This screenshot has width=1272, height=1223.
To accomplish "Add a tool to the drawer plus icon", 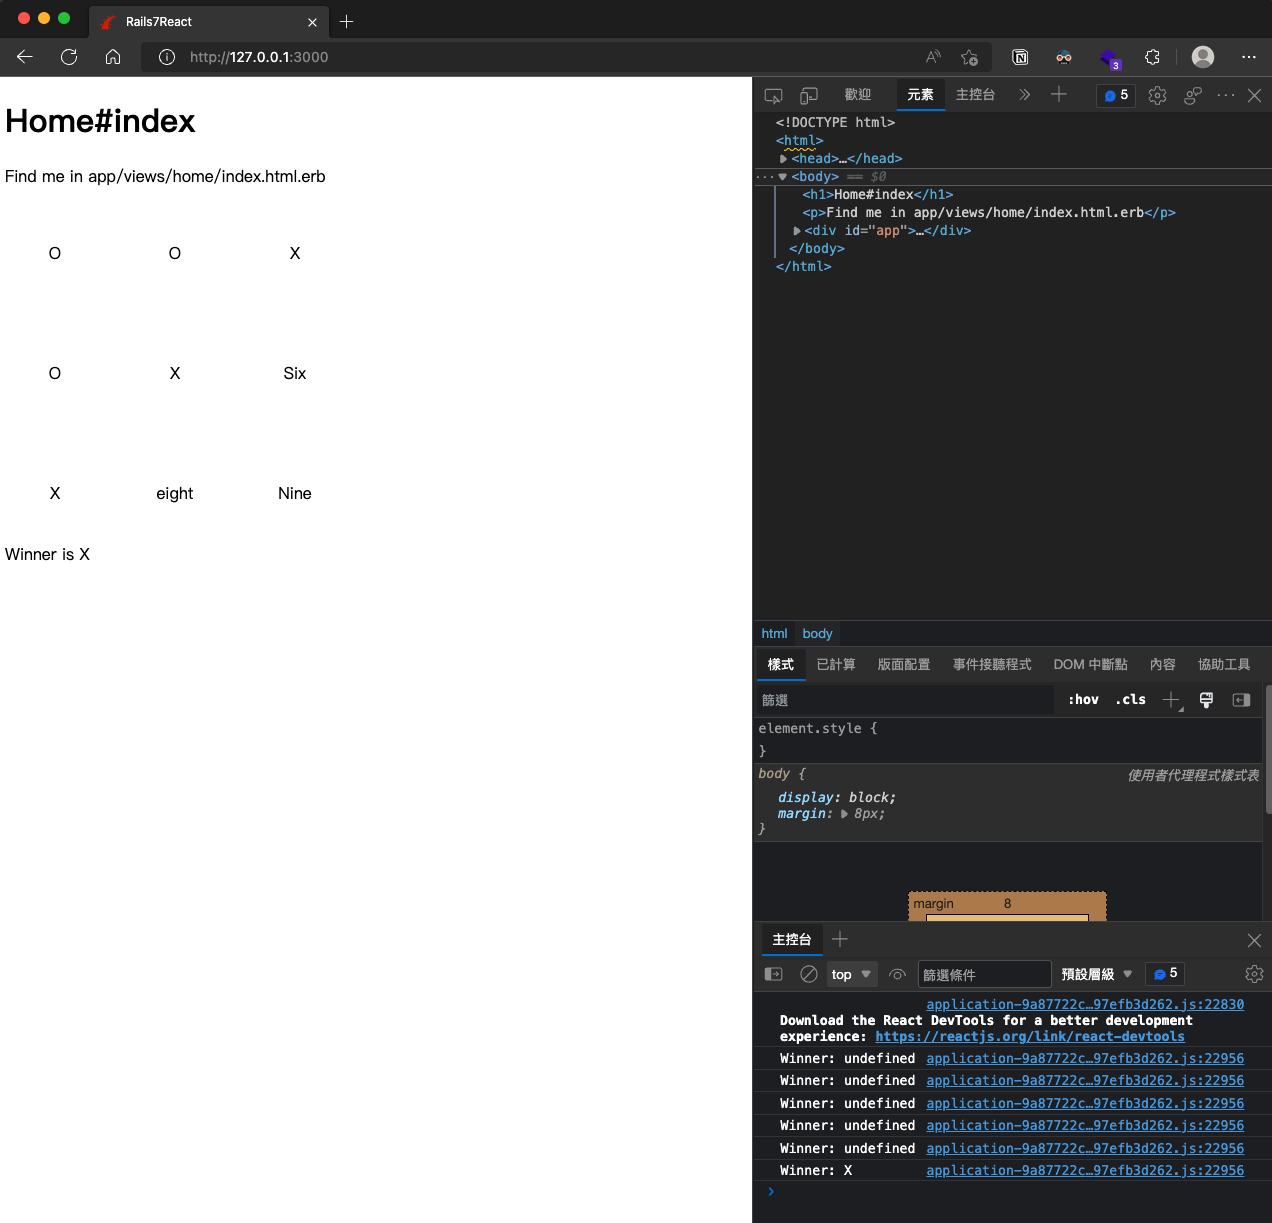I will pyautogui.click(x=840, y=939).
